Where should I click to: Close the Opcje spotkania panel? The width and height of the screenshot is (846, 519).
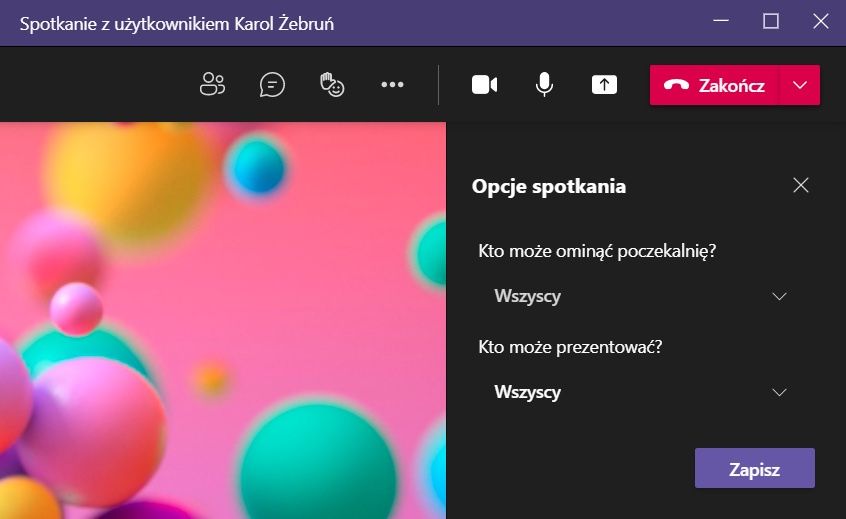click(801, 185)
